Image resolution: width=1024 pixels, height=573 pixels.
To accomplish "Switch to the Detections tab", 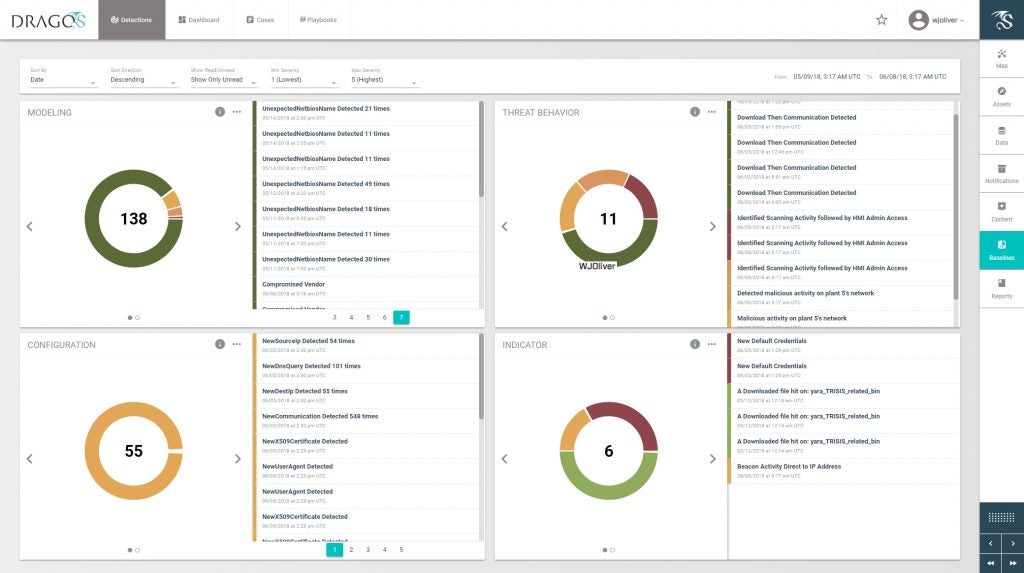I will coord(131,20).
